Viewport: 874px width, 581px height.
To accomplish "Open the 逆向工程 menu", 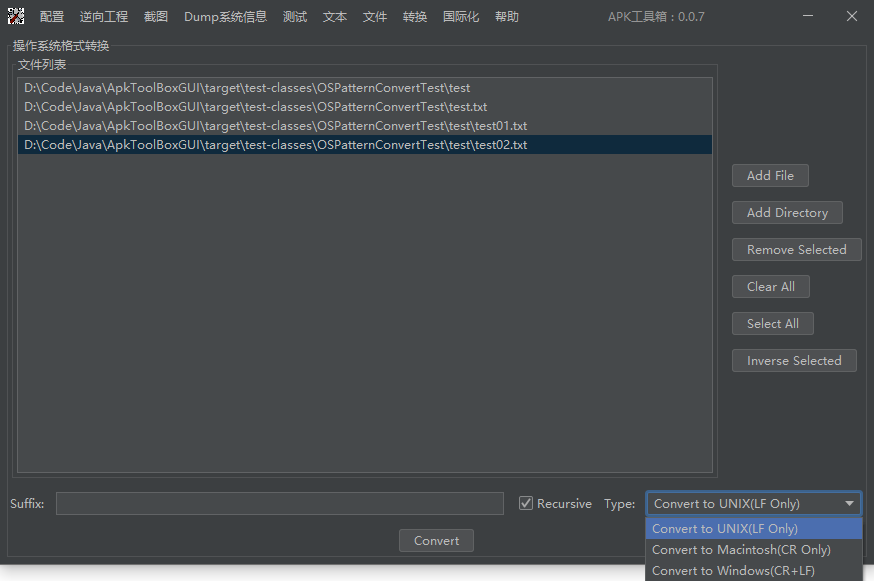I will tap(104, 17).
